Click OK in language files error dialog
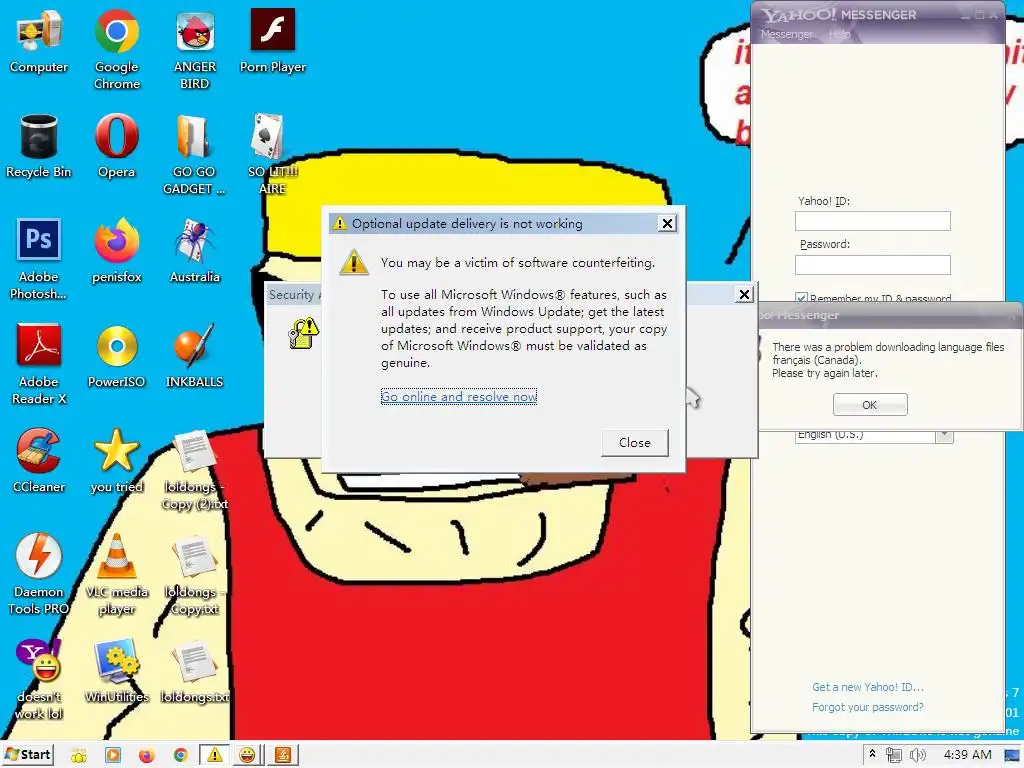 click(870, 405)
